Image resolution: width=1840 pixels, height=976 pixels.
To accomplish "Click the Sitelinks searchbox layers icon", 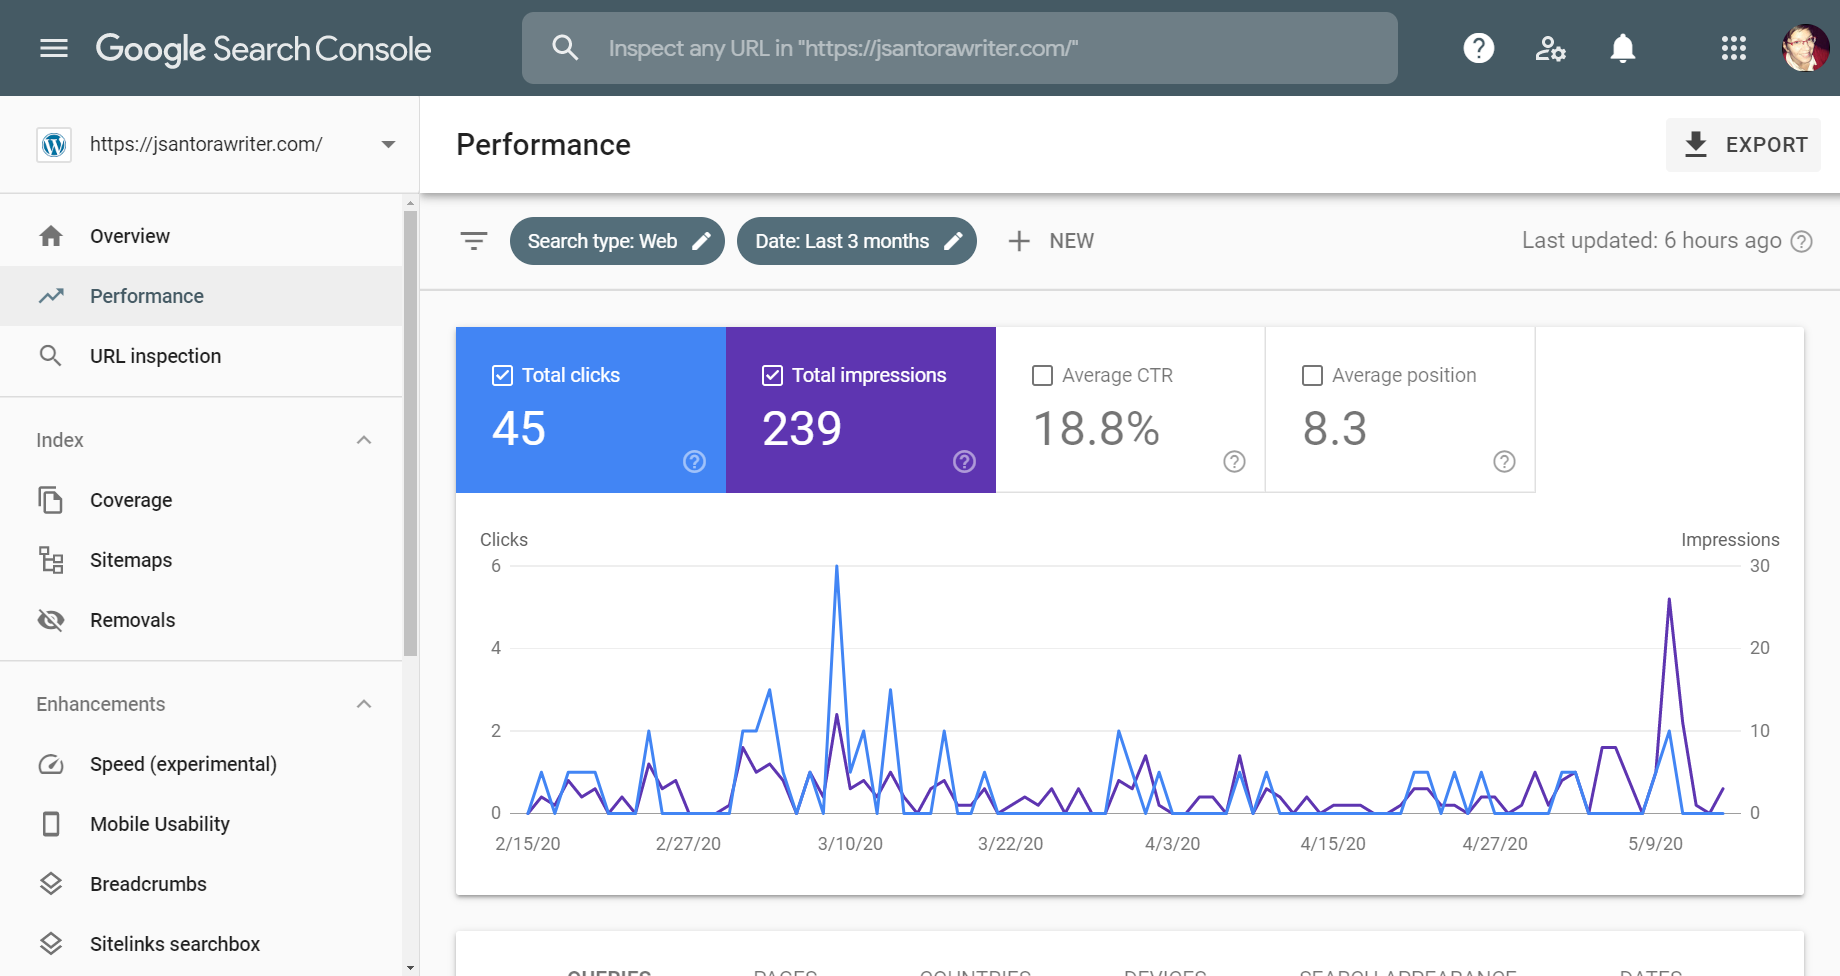I will pos(51,944).
